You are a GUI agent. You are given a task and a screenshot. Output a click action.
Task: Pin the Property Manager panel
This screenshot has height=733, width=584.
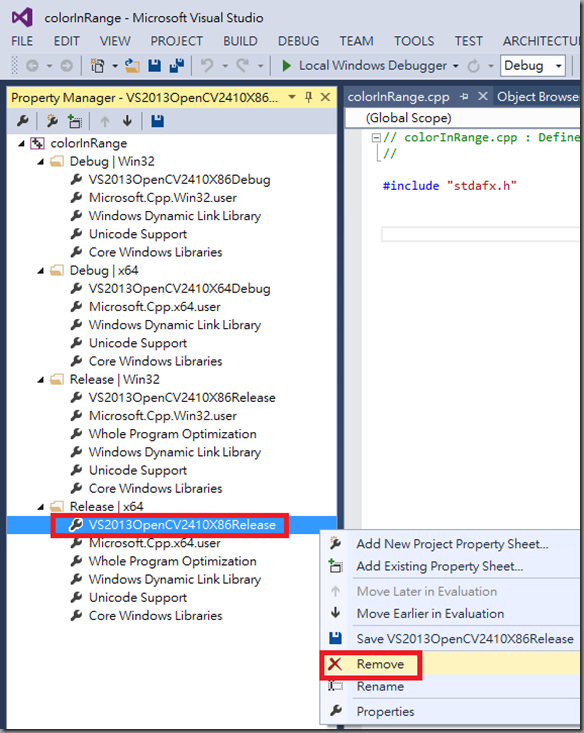(x=308, y=97)
